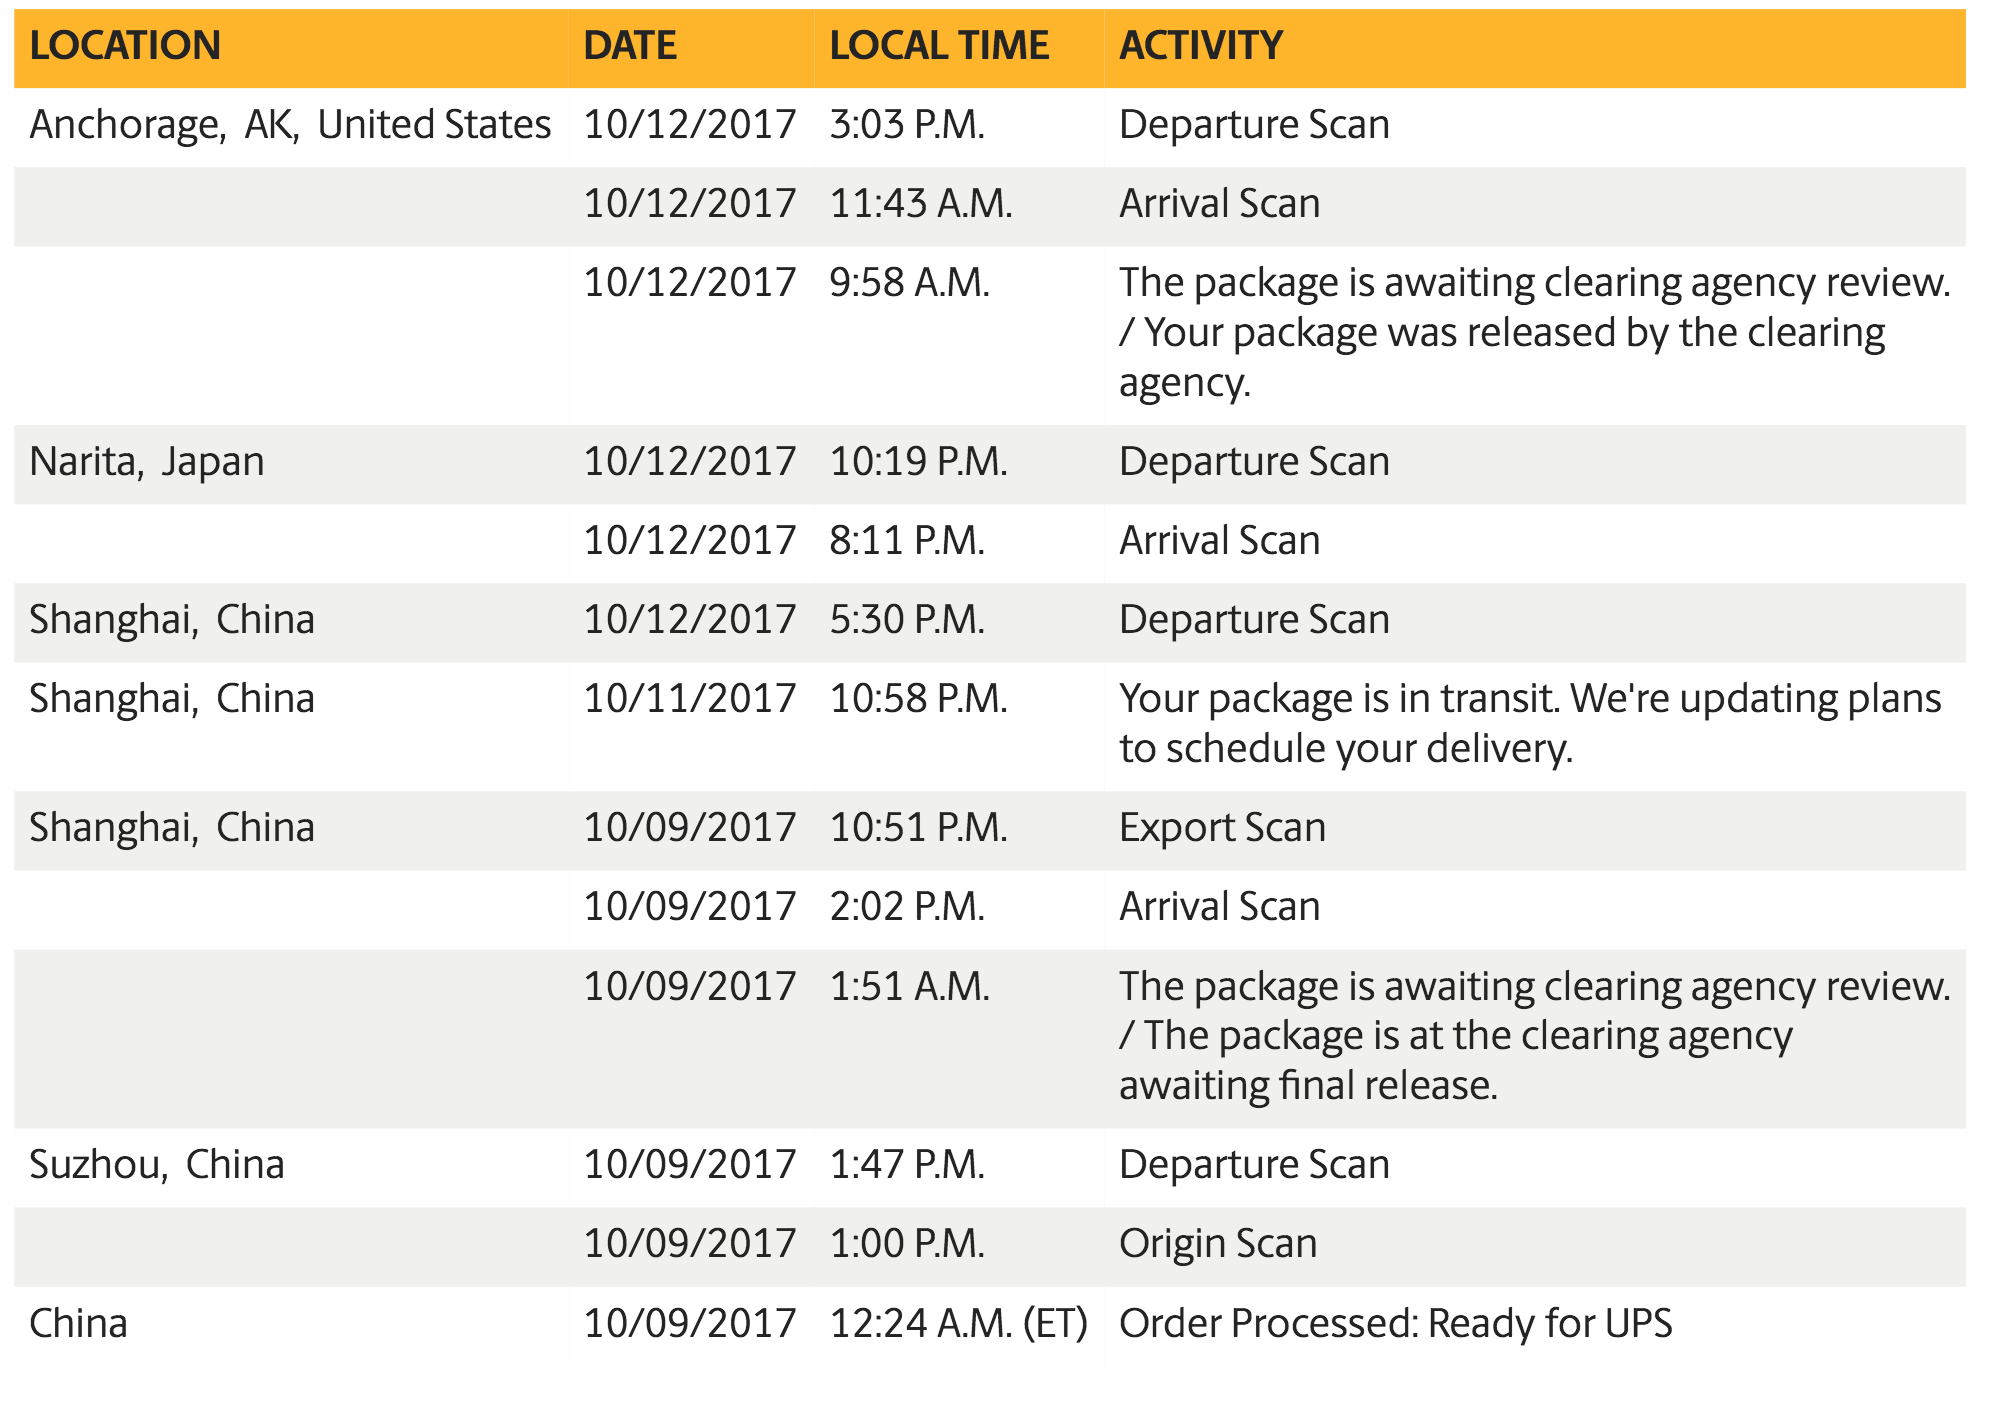Click Order Processed: Ready for UPS

click(1395, 1324)
